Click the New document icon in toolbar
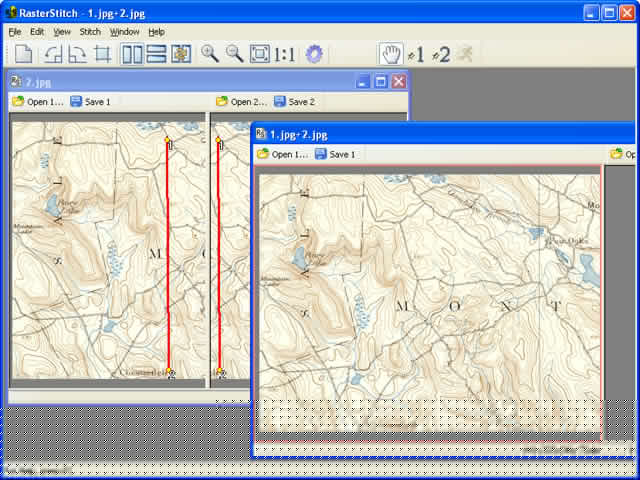 24,54
